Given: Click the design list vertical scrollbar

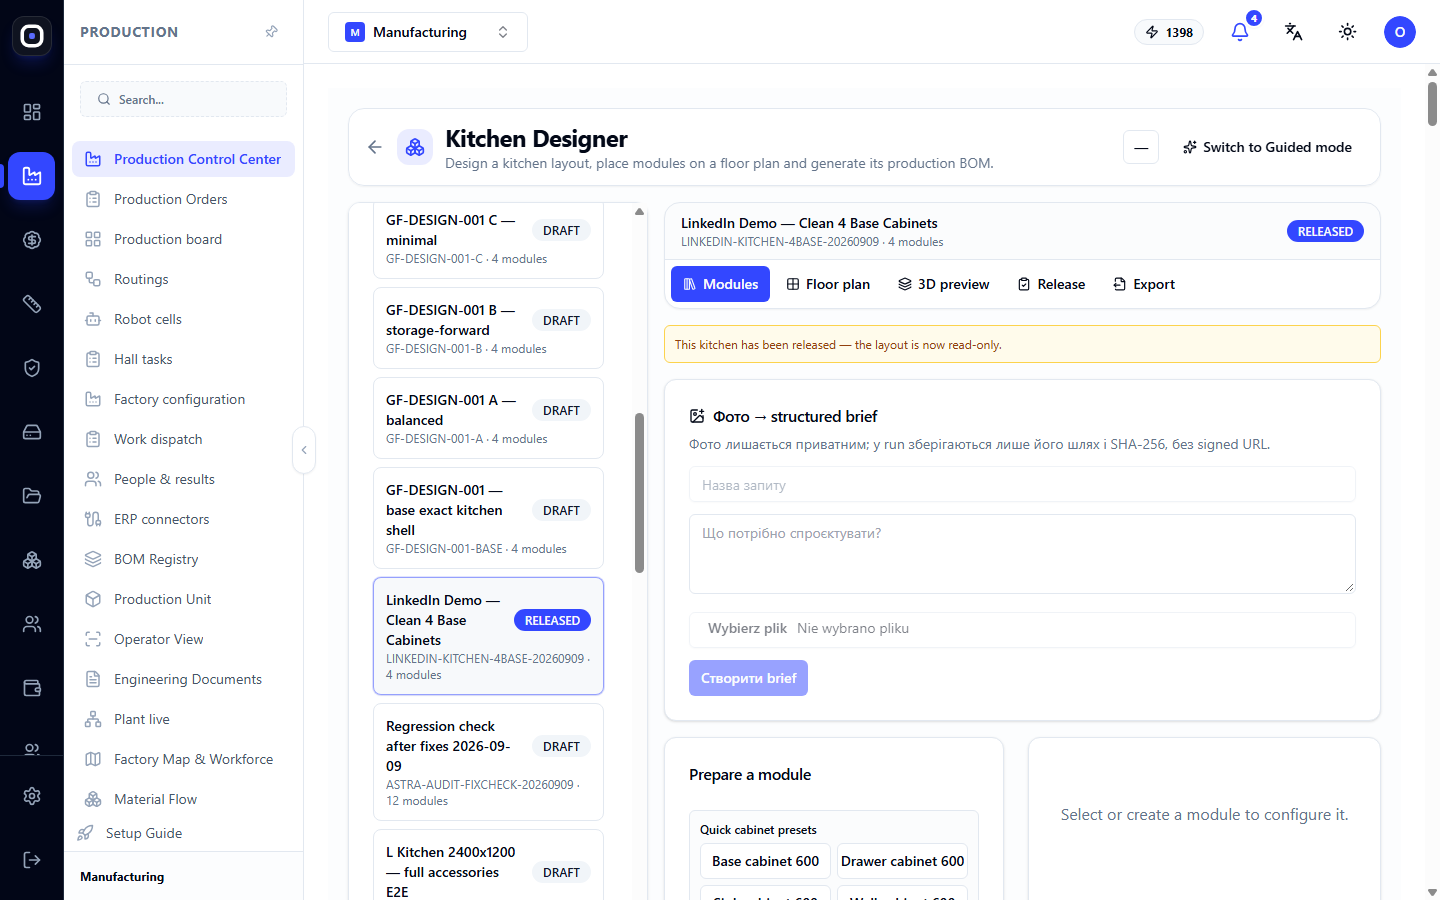Looking at the screenshot, I should (x=639, y=493).
